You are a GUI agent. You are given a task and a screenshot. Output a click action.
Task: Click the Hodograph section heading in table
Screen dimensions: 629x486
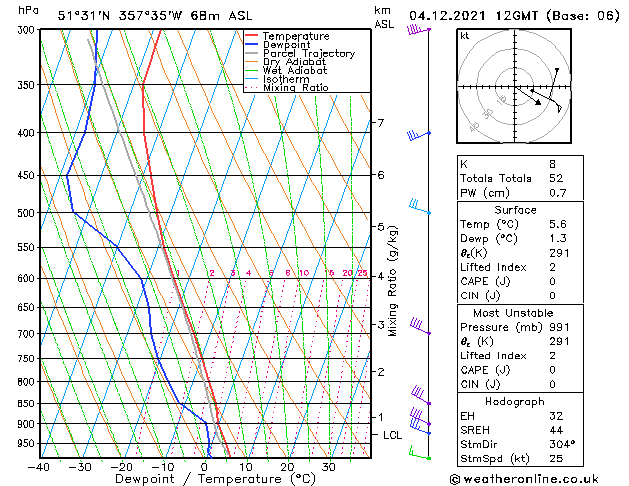point(515,401)
